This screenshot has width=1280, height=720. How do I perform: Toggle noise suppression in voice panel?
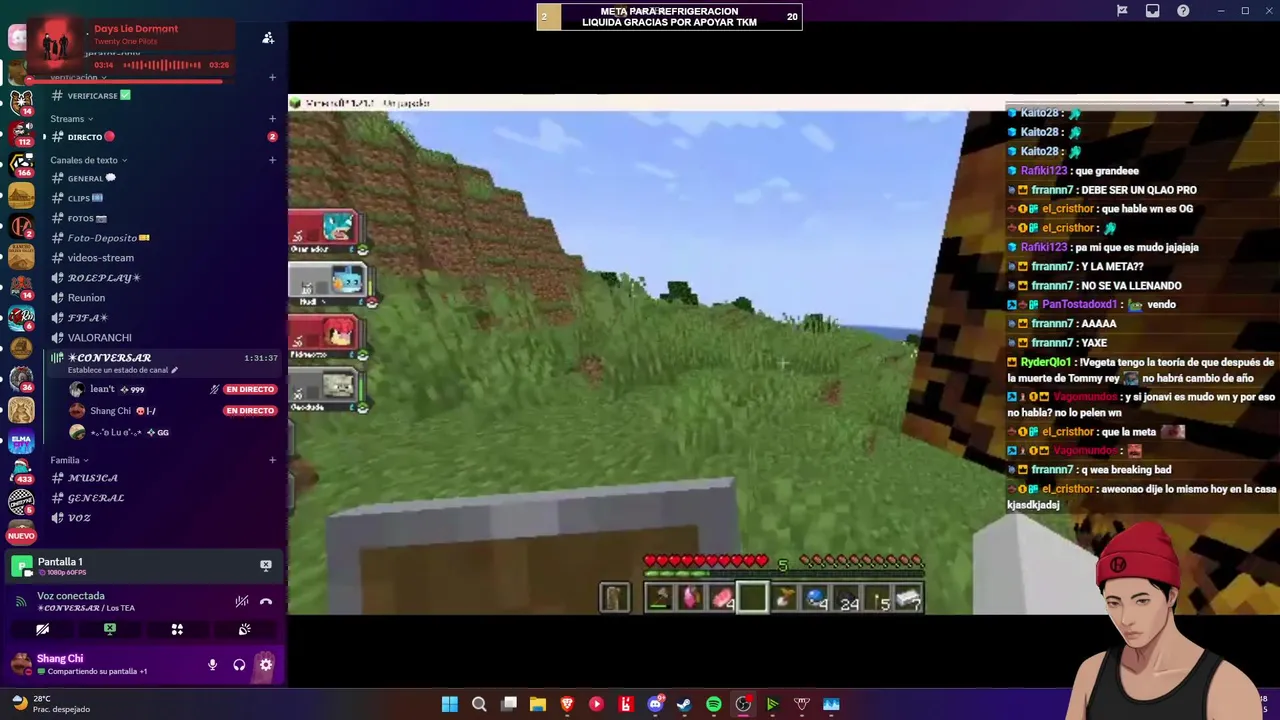coord(241,601)
